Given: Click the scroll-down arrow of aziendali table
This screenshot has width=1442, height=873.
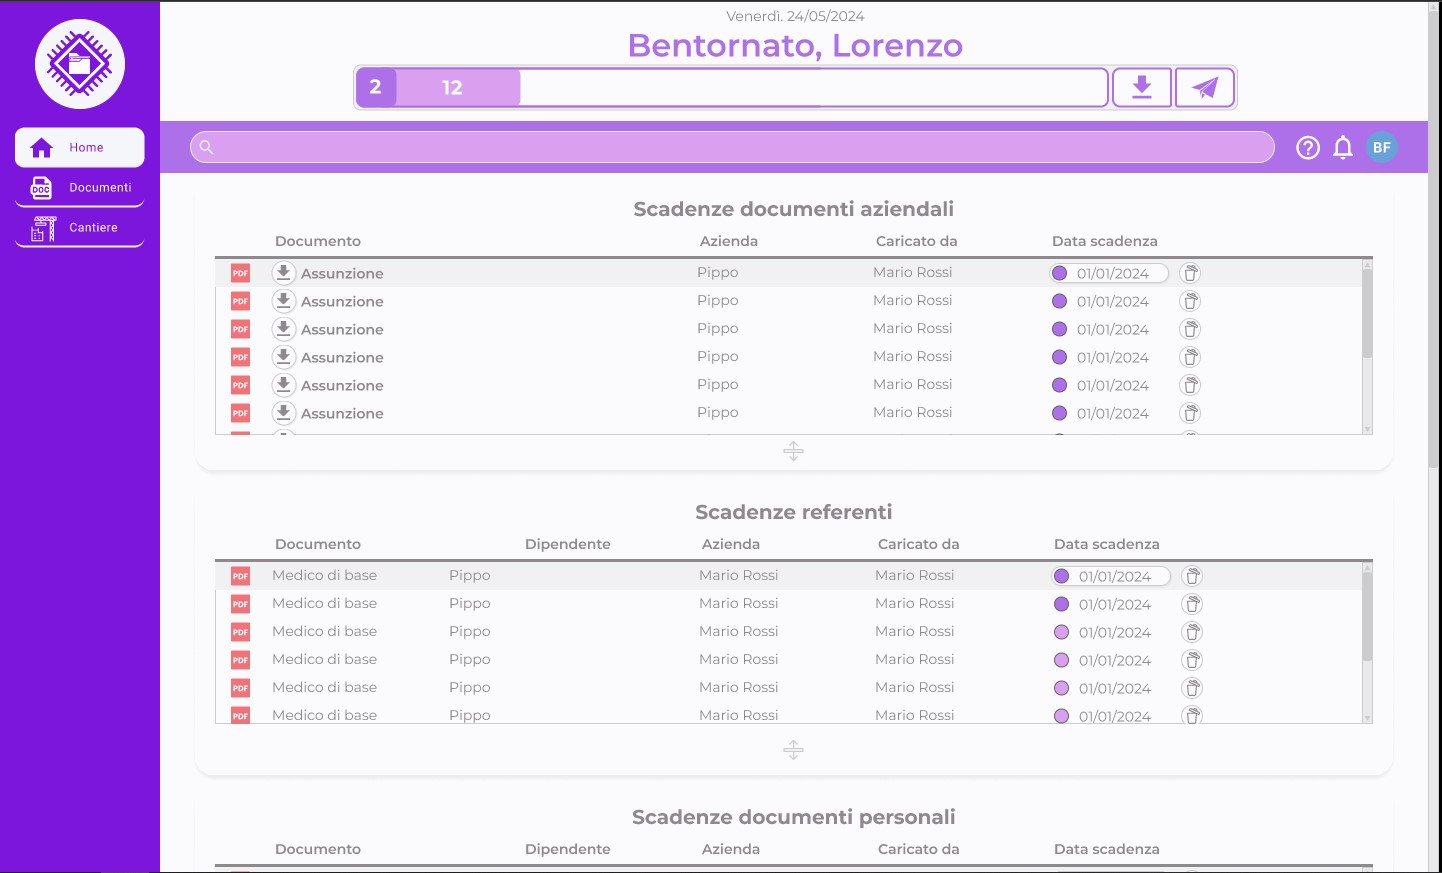Looking at the screenshot, I should 1367,429.
